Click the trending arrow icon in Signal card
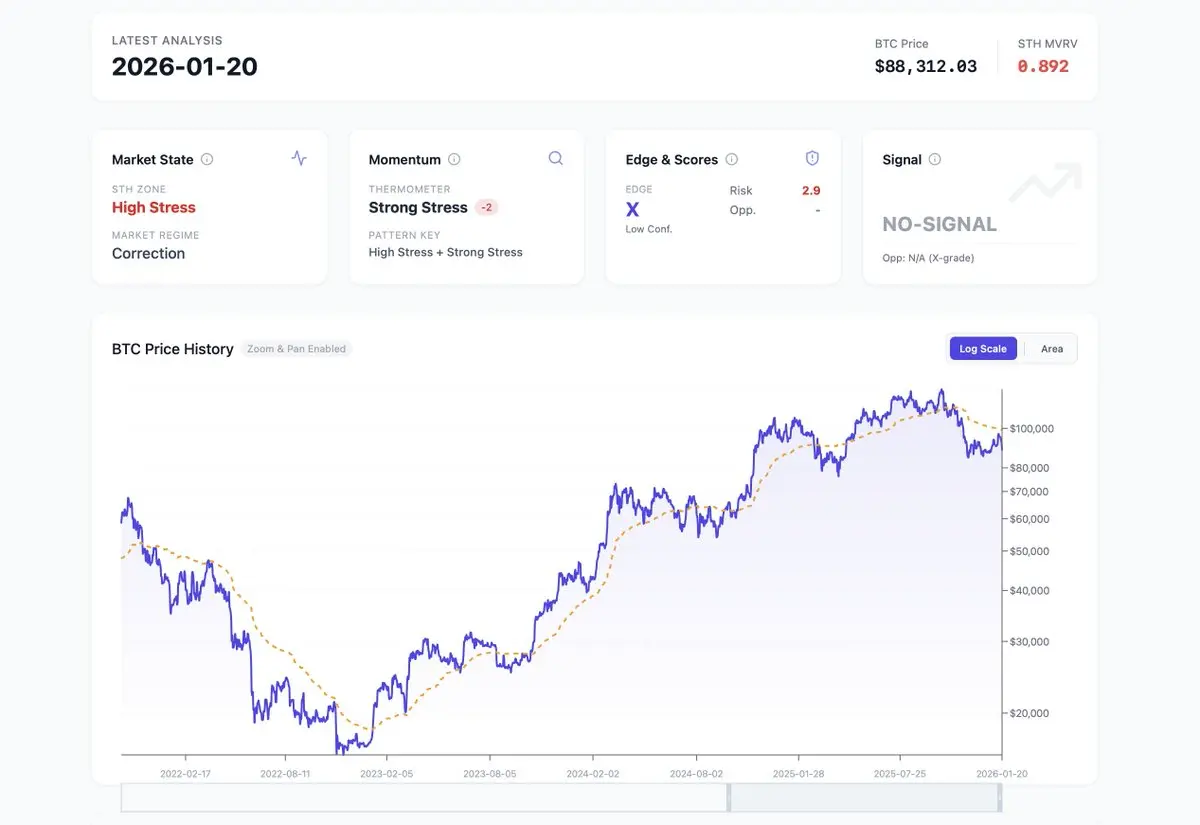Image resolution: width=1200 pixels, height=825 pixels. [x=1045, y=182]
